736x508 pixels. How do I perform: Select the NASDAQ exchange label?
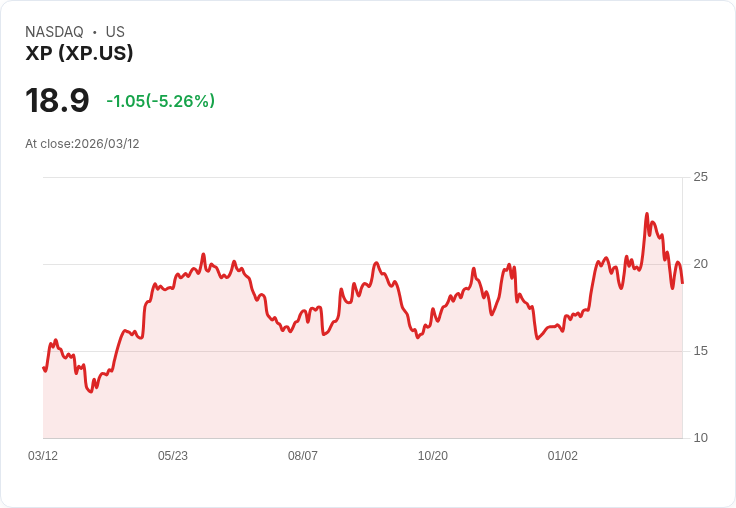54,32
